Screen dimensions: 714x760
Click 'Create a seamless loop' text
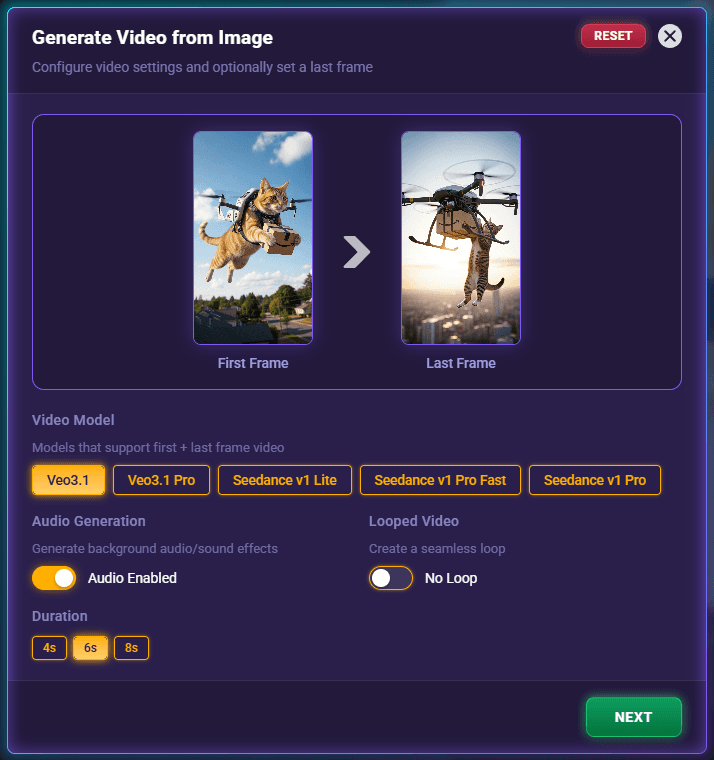point(437,549)
